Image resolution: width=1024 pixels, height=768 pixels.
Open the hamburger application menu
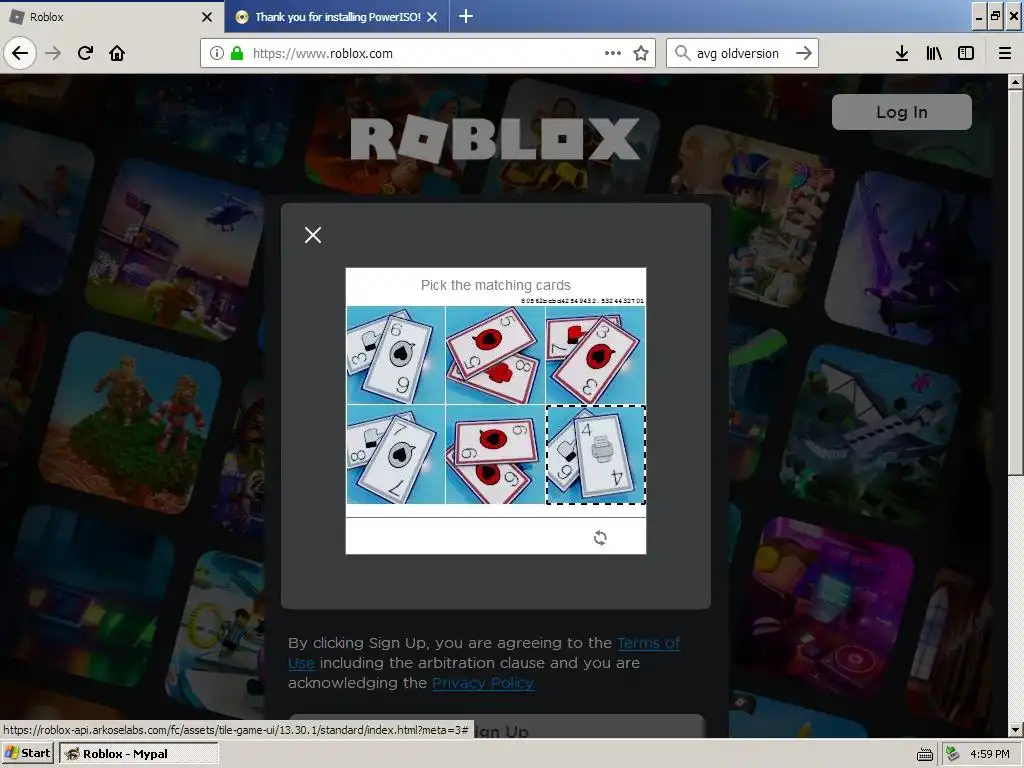1005,53
